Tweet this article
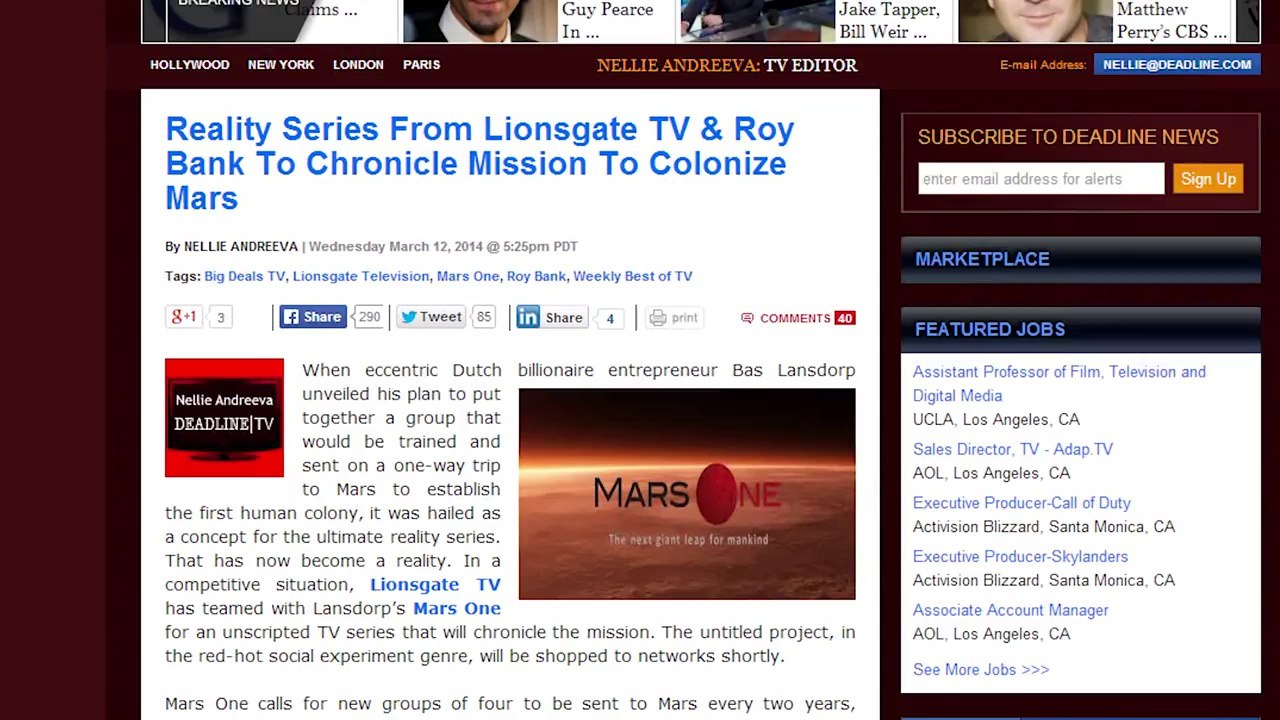The width and height of the screenshot is (1280, 720). click(x=432, y=317)
